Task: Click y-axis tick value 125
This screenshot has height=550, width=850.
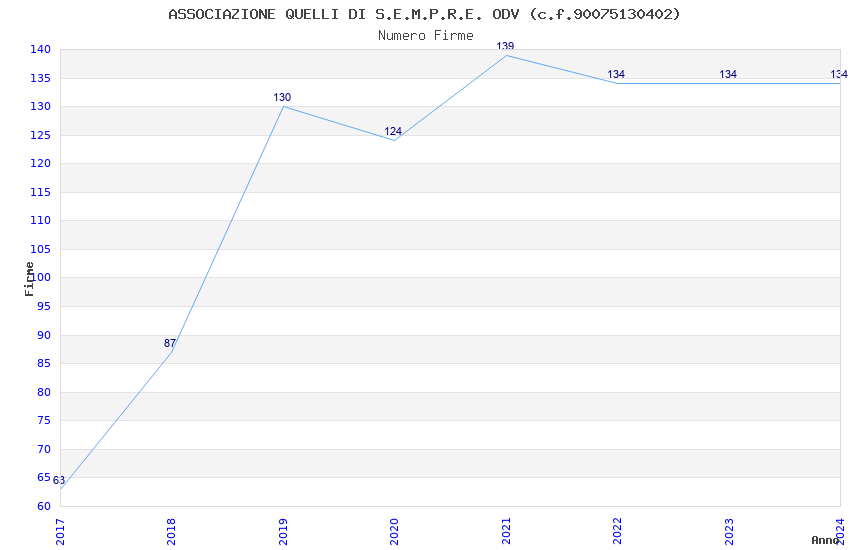Action: 41,135
